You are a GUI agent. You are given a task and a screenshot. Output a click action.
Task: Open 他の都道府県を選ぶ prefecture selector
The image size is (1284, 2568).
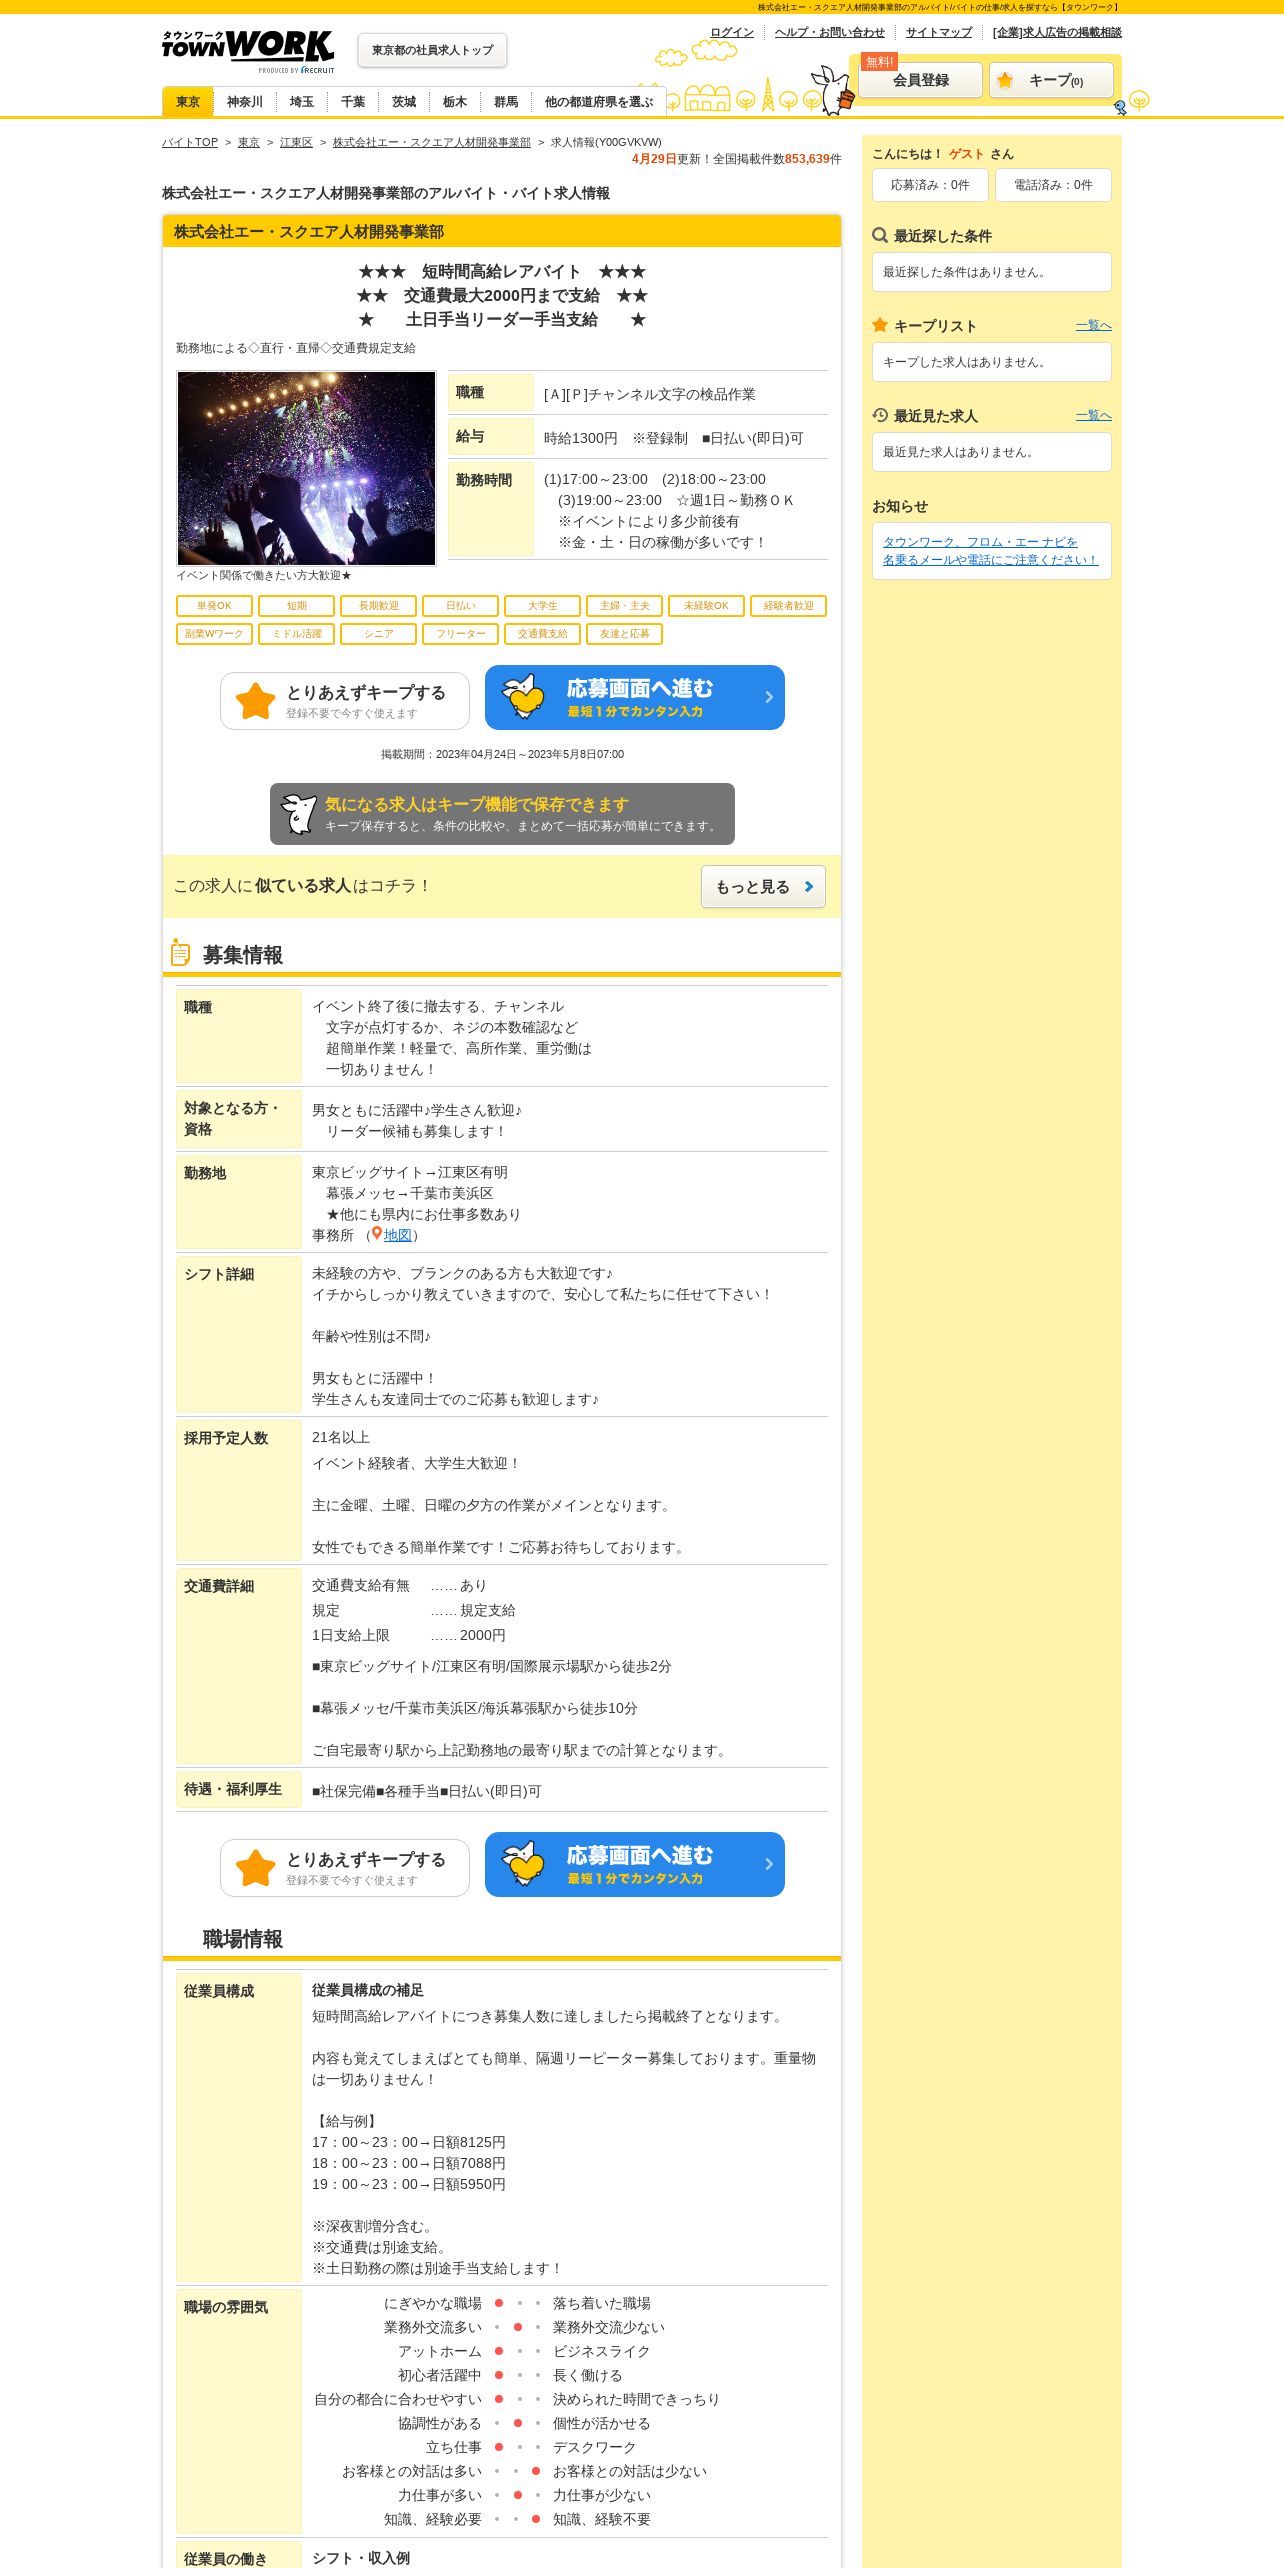(x=599, y=102)
